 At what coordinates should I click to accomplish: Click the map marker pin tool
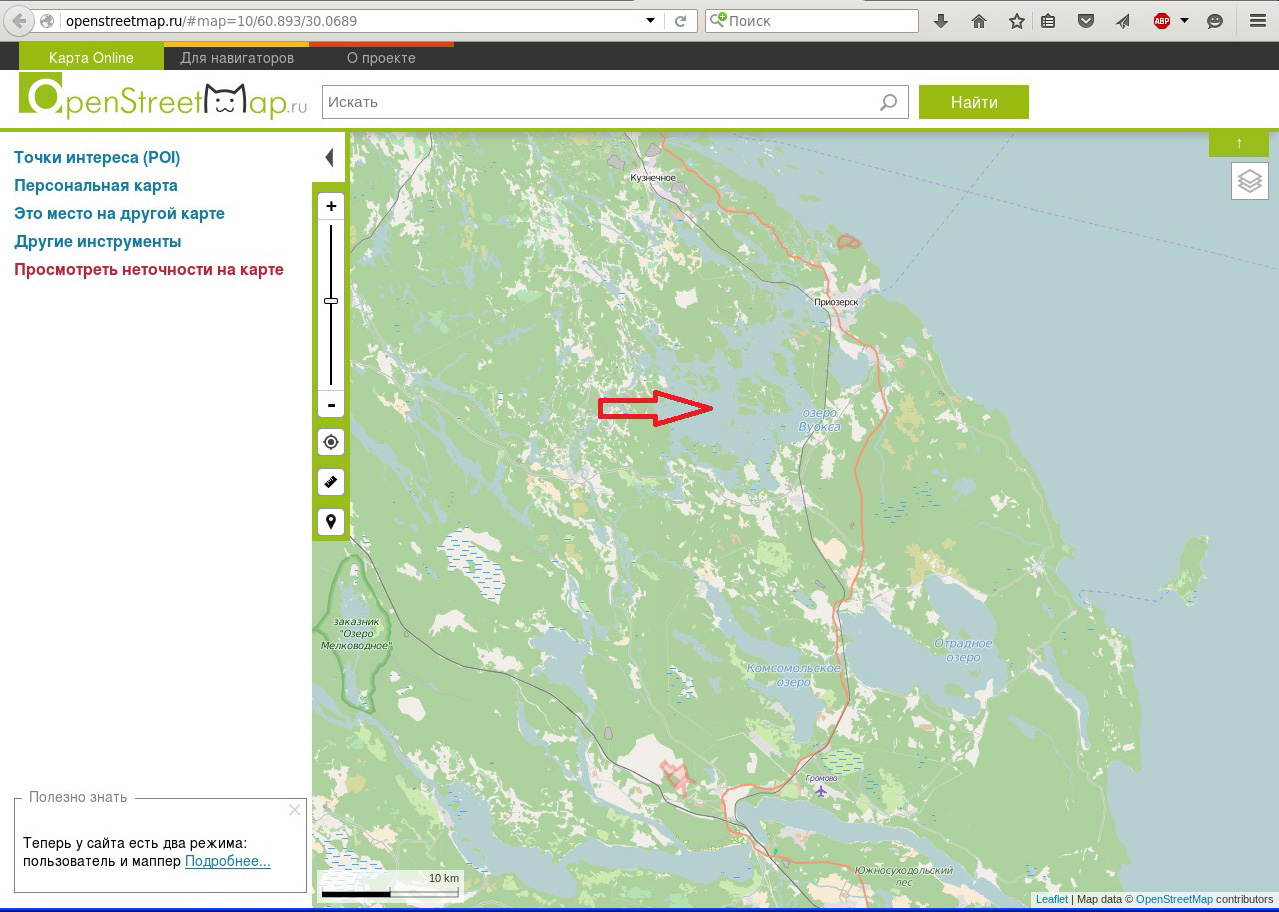point(331,522)
